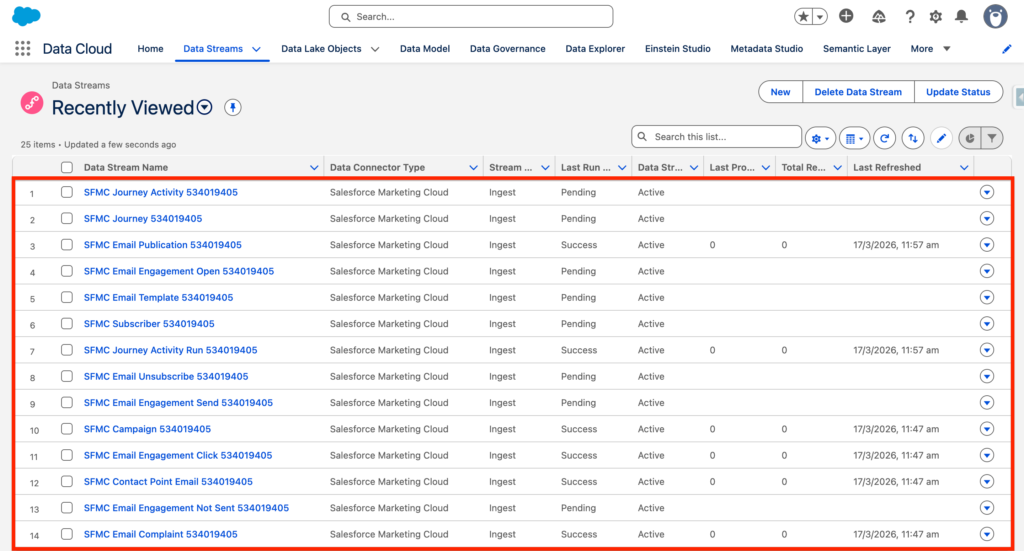Click the global create plus icon
This screenshot has width=1024, height=551.
click(846, 16)
